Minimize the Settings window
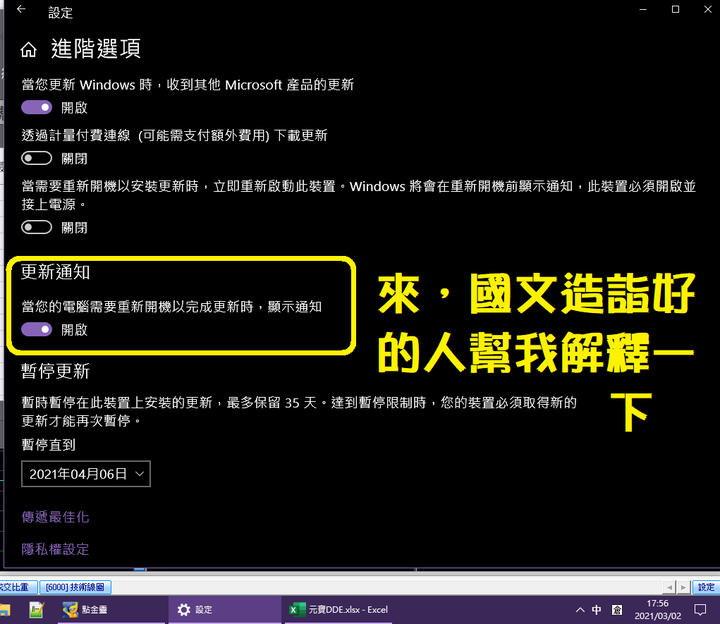Screen dimensions: 720x624 pyautogui.click(x=643, y=9)
